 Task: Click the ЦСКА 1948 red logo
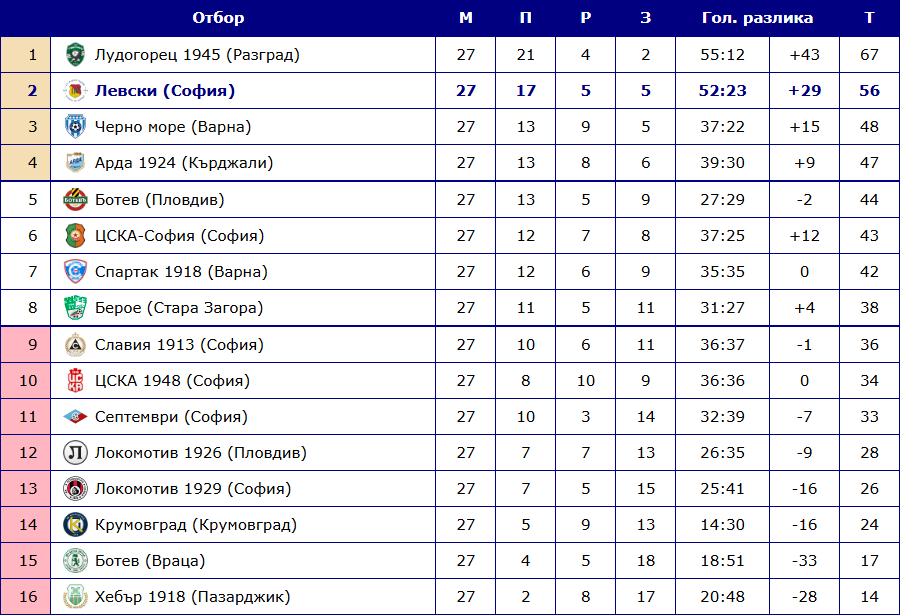[75, 381]
